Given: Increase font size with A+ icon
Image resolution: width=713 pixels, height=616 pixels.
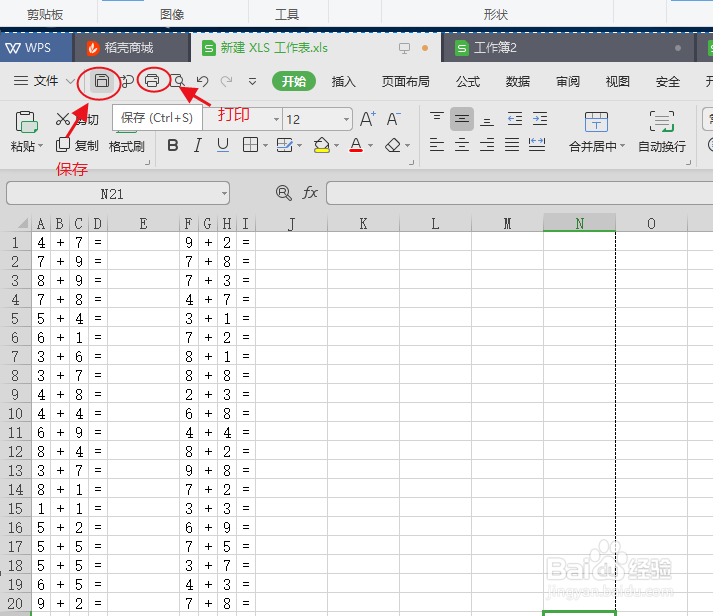Looking at the screenshot, I should [x=367, y=119].
